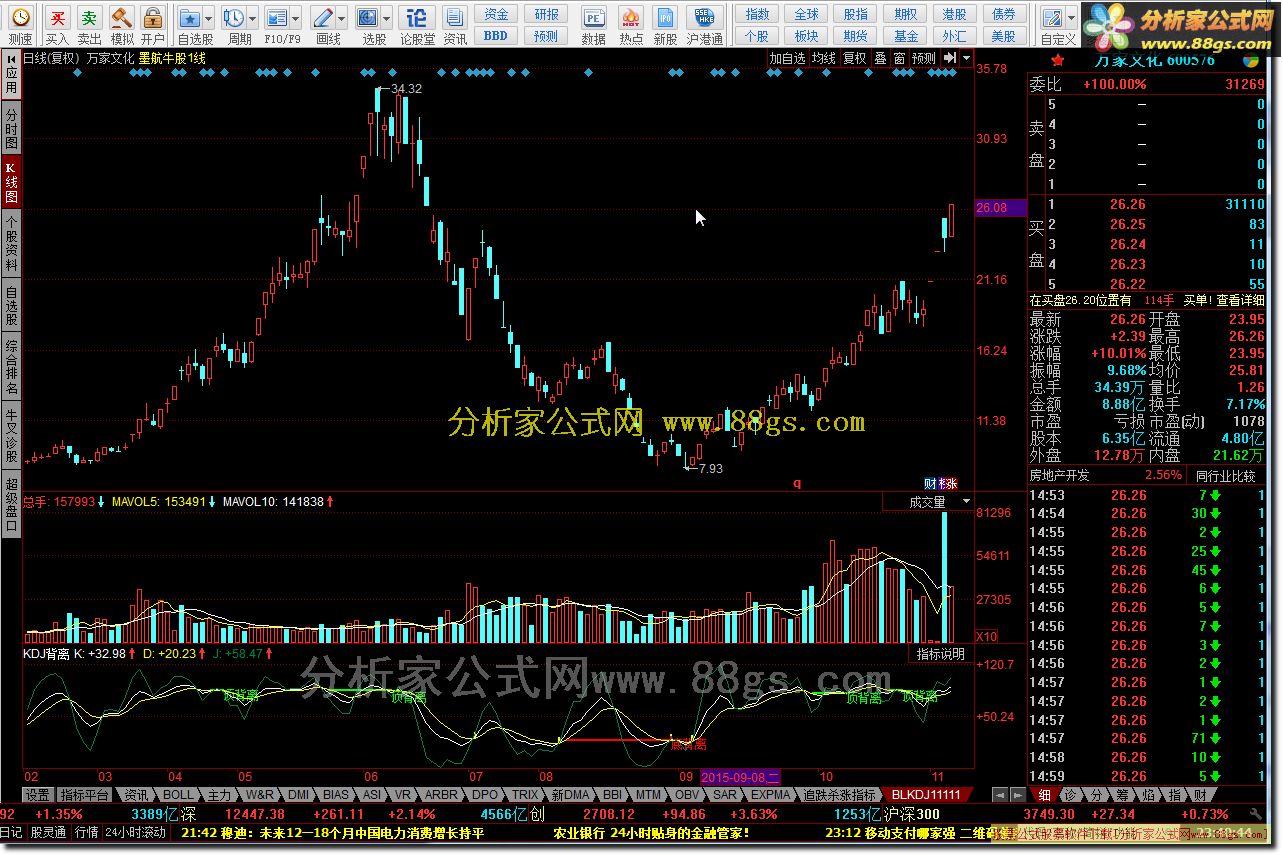Click the 卖出 sell icon
This screenshot has width=1283, height=855.
pyautogui.click(x=90, y=18)
